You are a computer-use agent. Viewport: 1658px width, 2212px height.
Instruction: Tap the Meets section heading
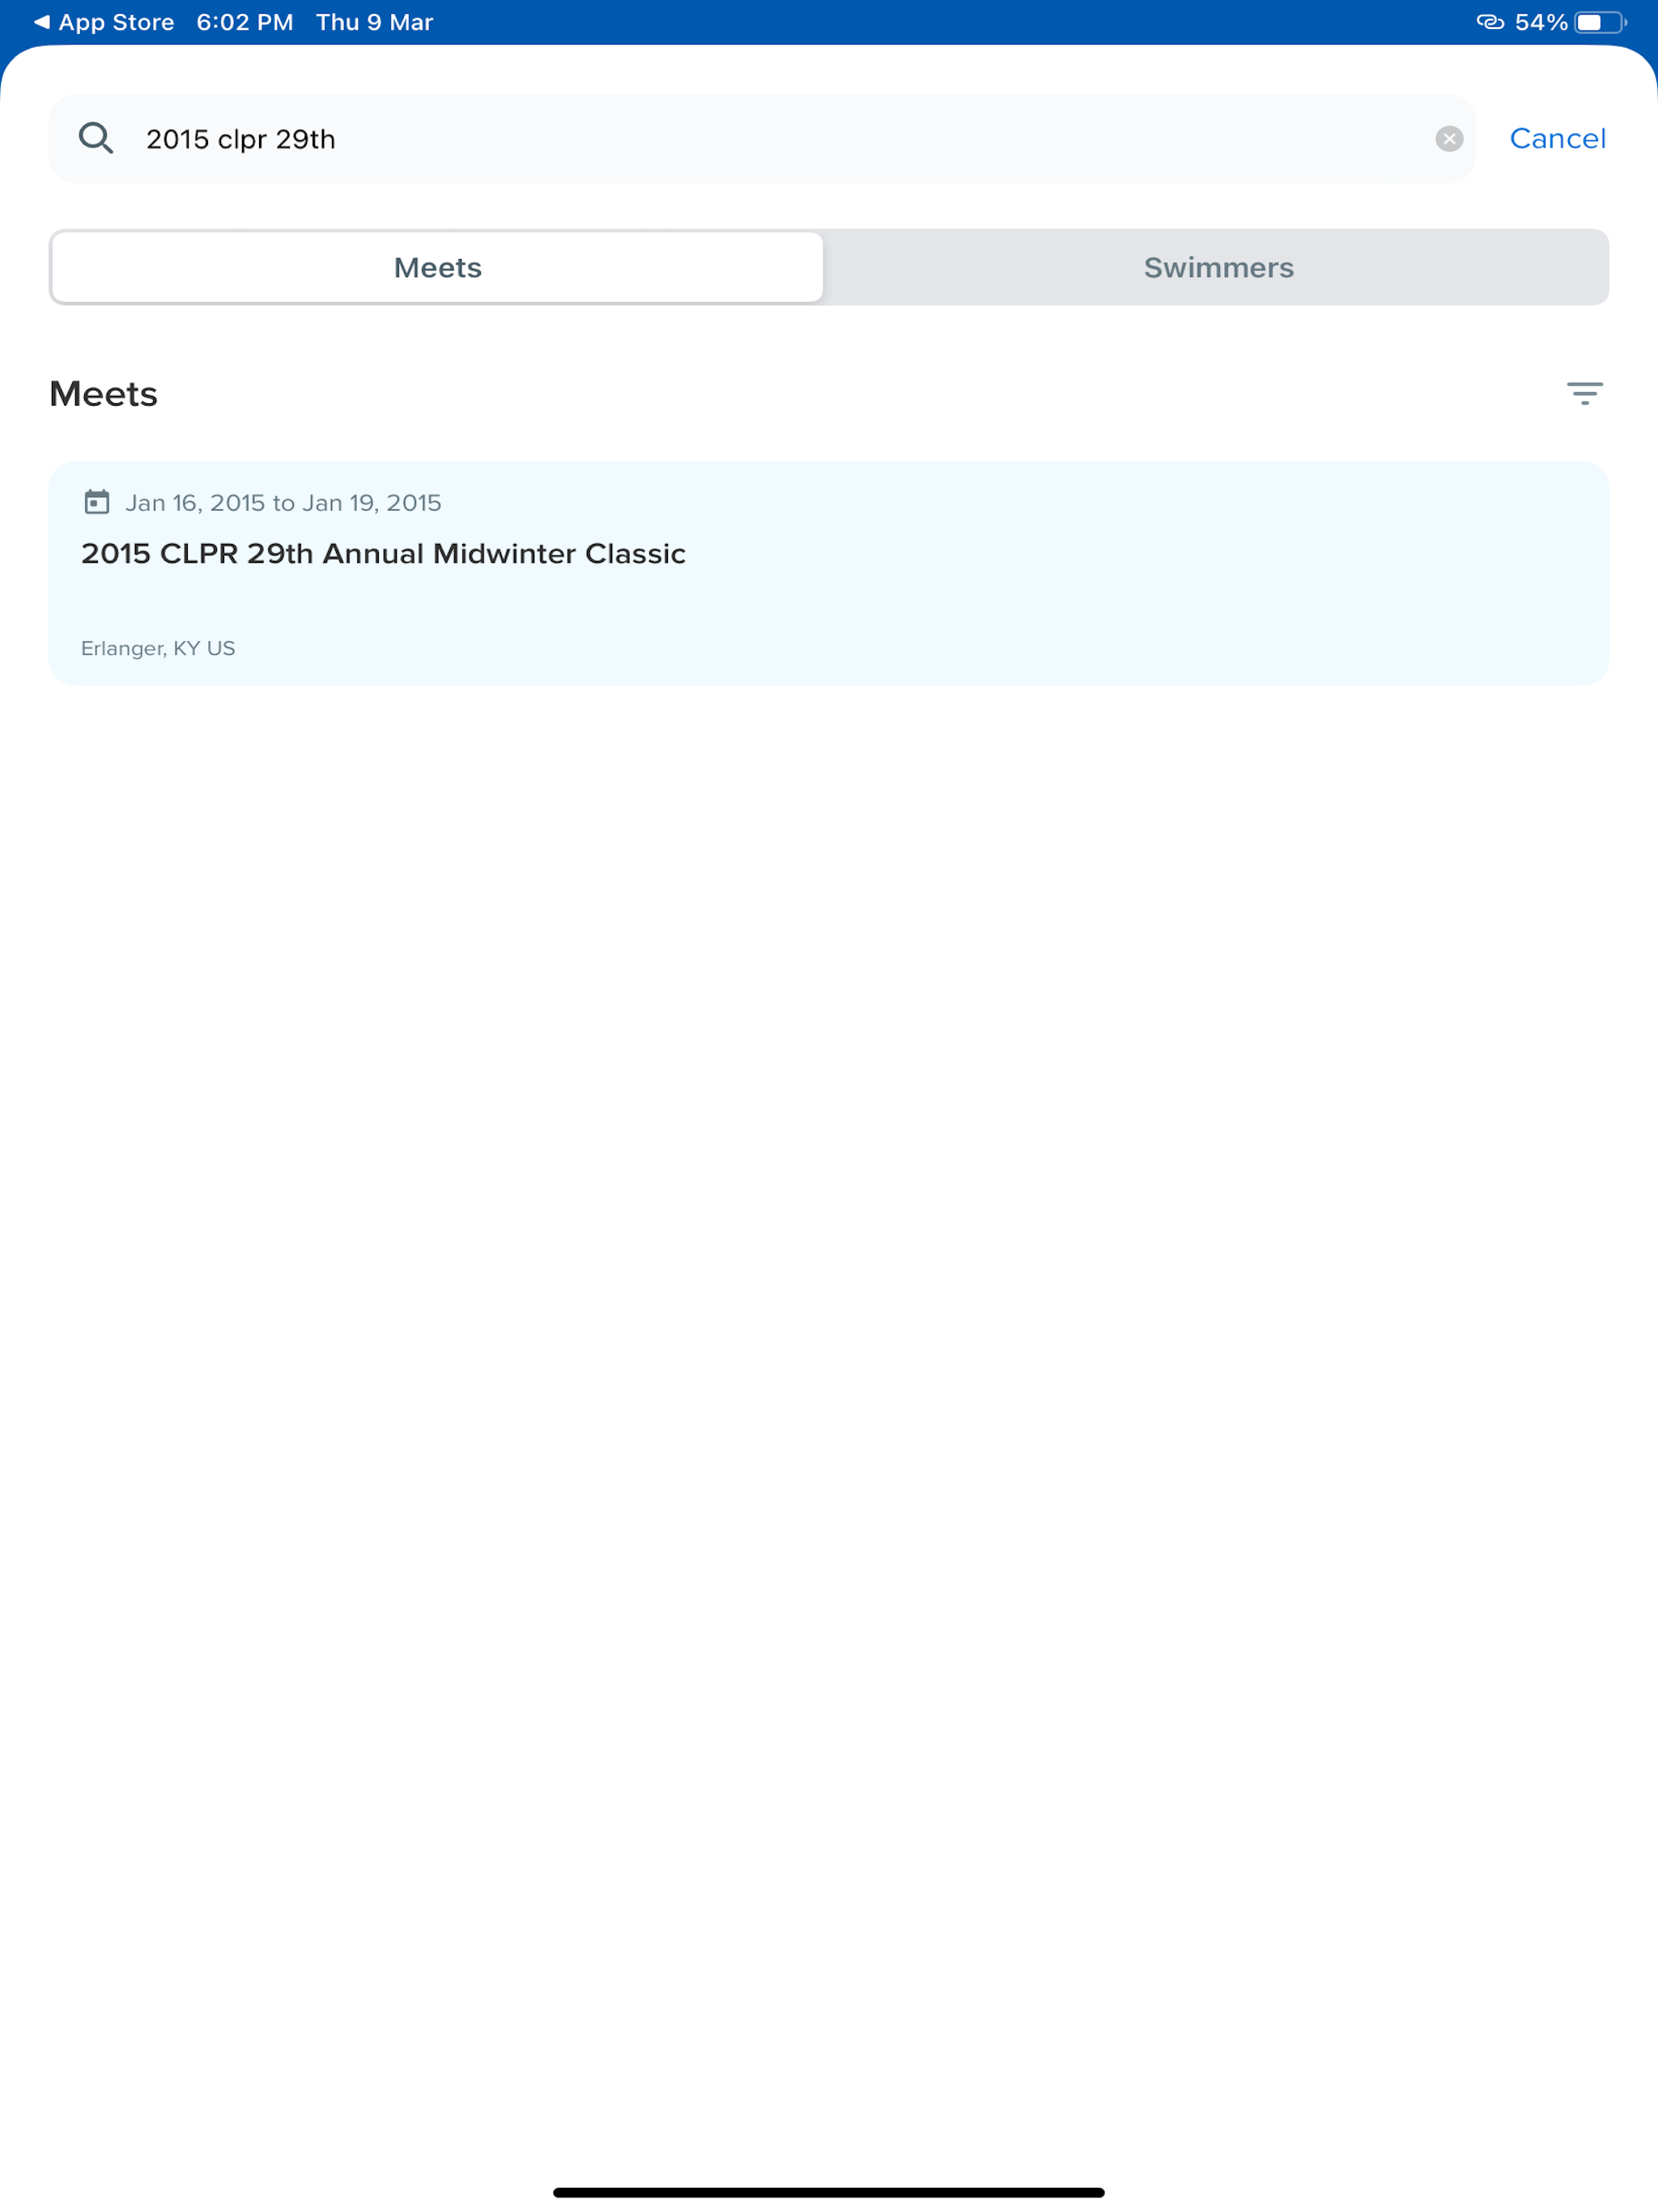pos(104,394)
